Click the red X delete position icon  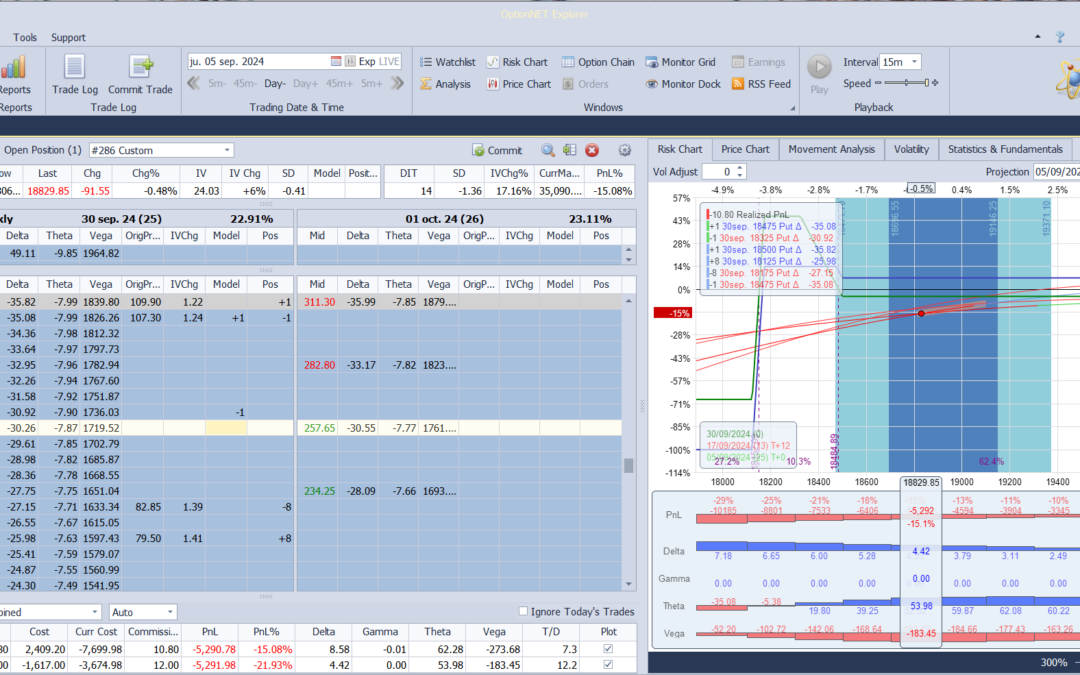pos(592,150)
